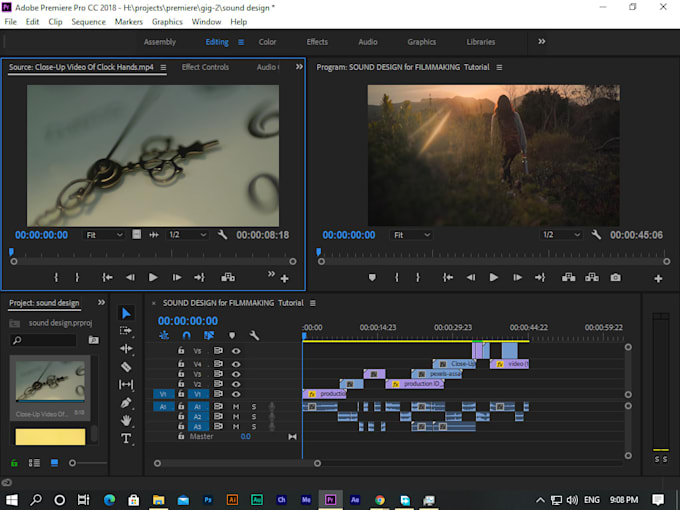Viewport: 680px width, 510px height.
Task: Expand Project panel tabs overflow
Action: pos(101,303)
